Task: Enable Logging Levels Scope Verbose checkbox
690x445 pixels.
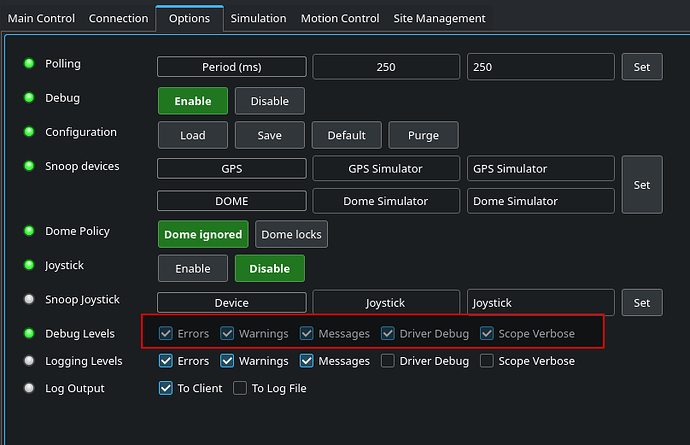Action: pyautogui.click(x=487, y=361)
